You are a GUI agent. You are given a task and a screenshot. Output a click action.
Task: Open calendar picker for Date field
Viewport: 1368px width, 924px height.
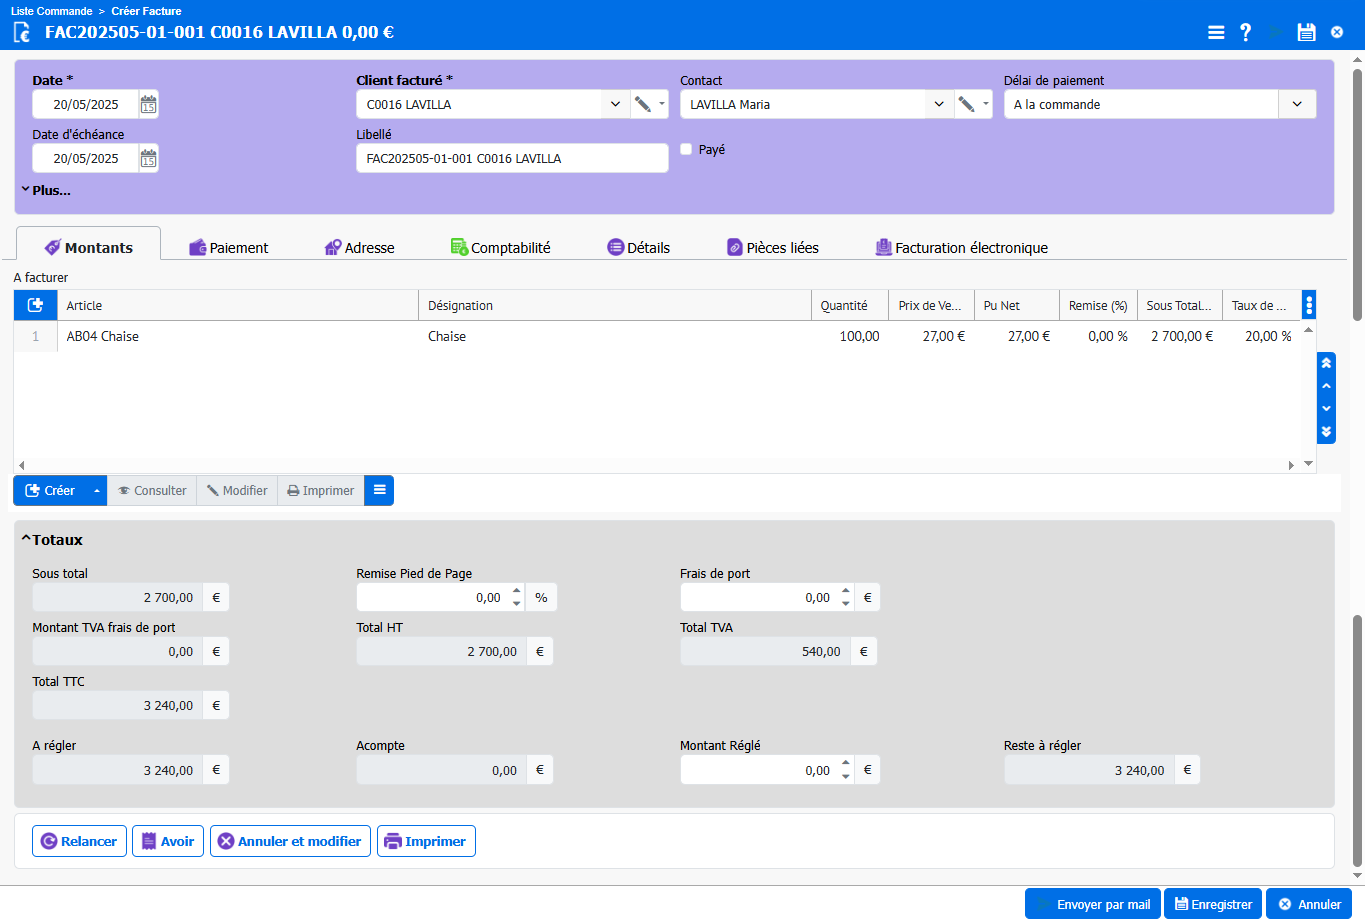pos(148,104)
